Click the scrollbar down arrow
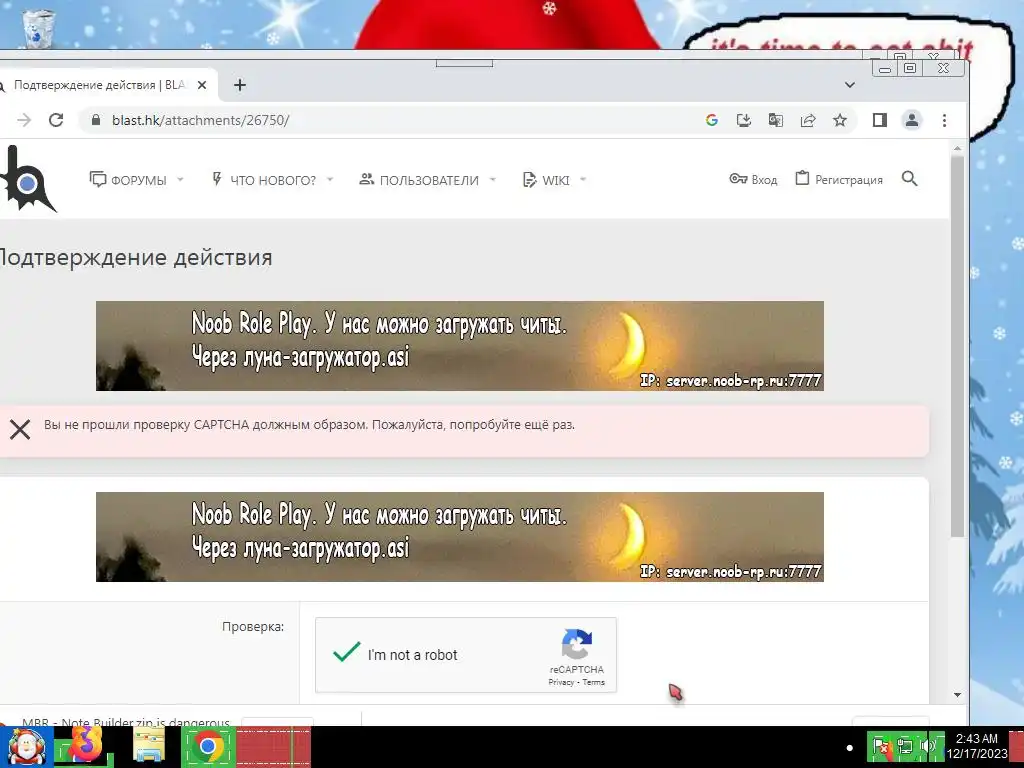 pos(957,695)
